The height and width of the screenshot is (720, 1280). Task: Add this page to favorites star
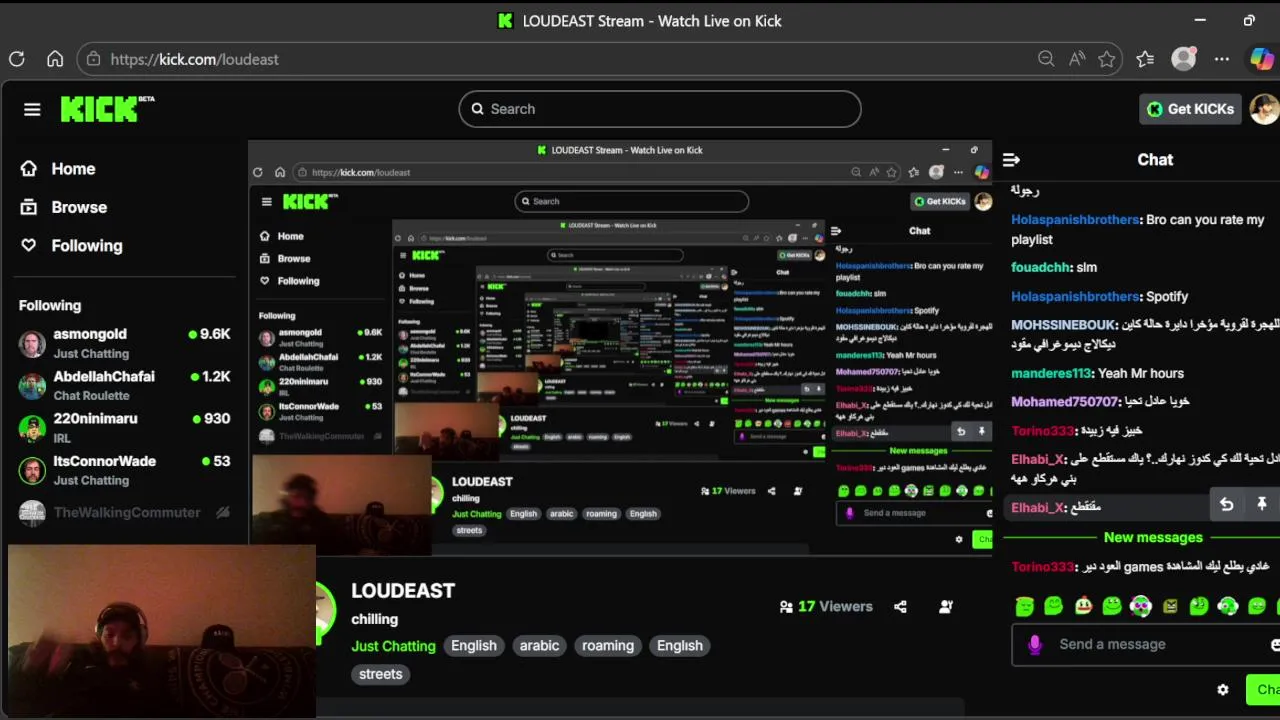pyautogui.click(x=1107, y=59)
